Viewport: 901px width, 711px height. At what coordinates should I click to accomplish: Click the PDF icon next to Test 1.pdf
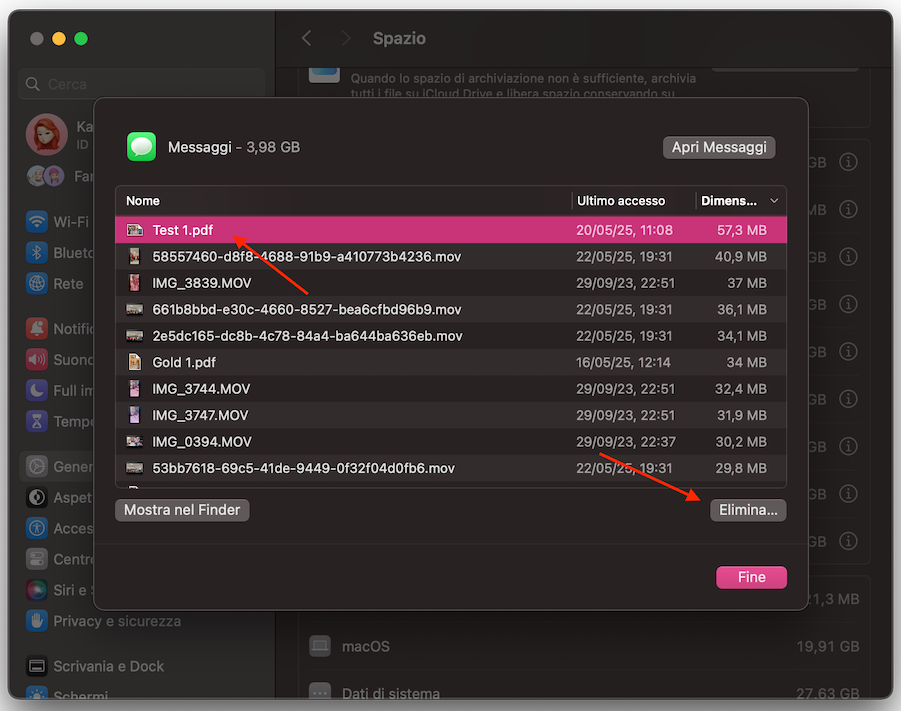[137, 229]
